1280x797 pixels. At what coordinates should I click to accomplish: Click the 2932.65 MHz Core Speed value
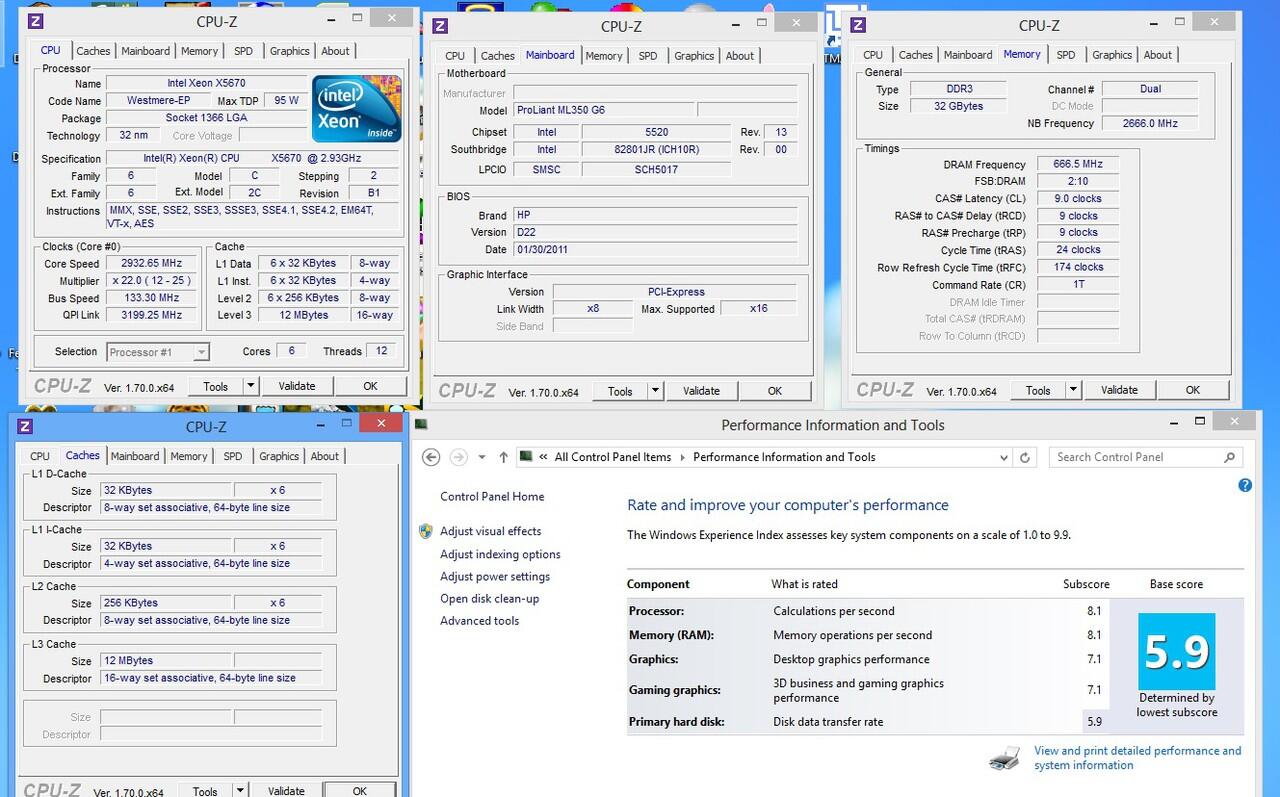point(151,263)
